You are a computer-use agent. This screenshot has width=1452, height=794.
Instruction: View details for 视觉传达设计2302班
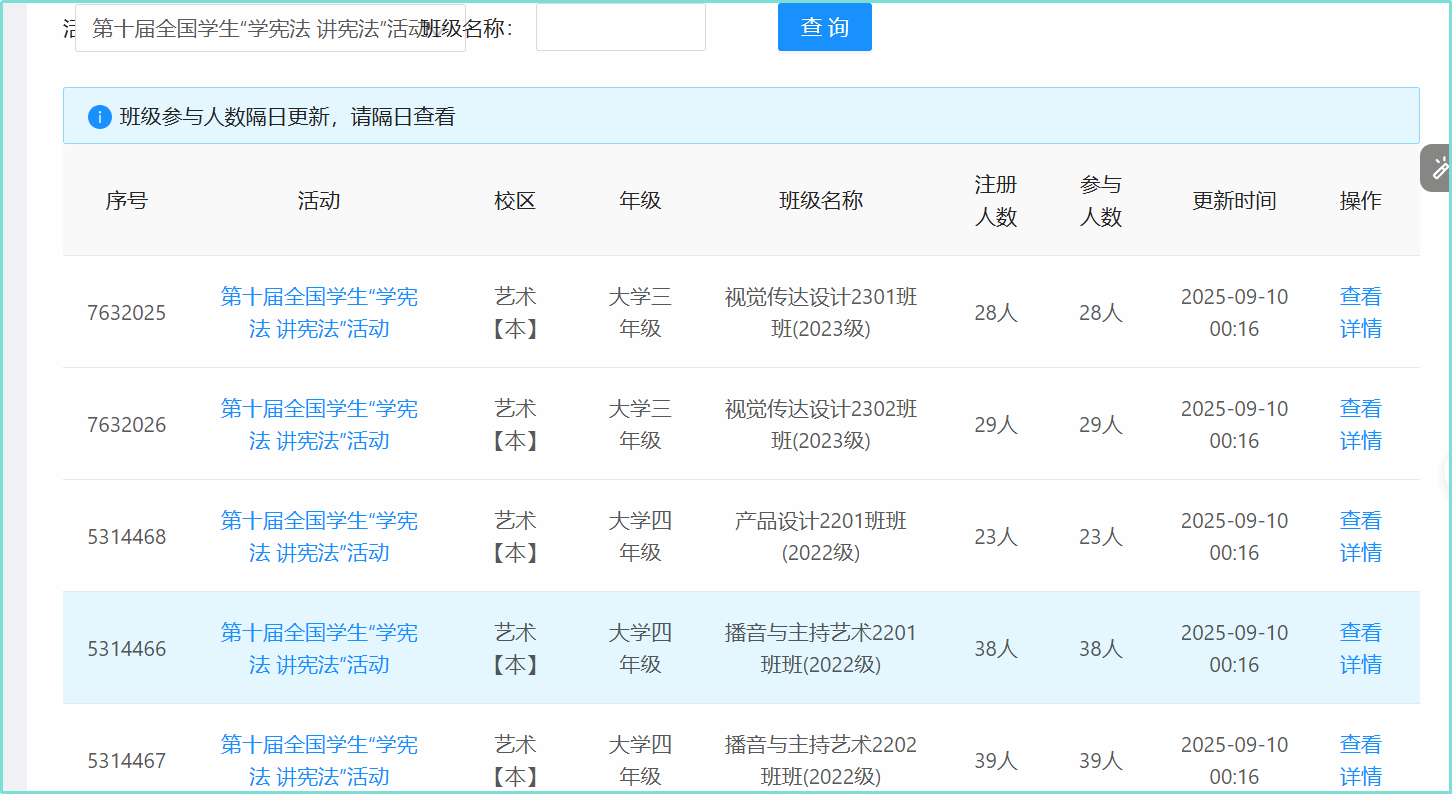(x=1360, y=425)
